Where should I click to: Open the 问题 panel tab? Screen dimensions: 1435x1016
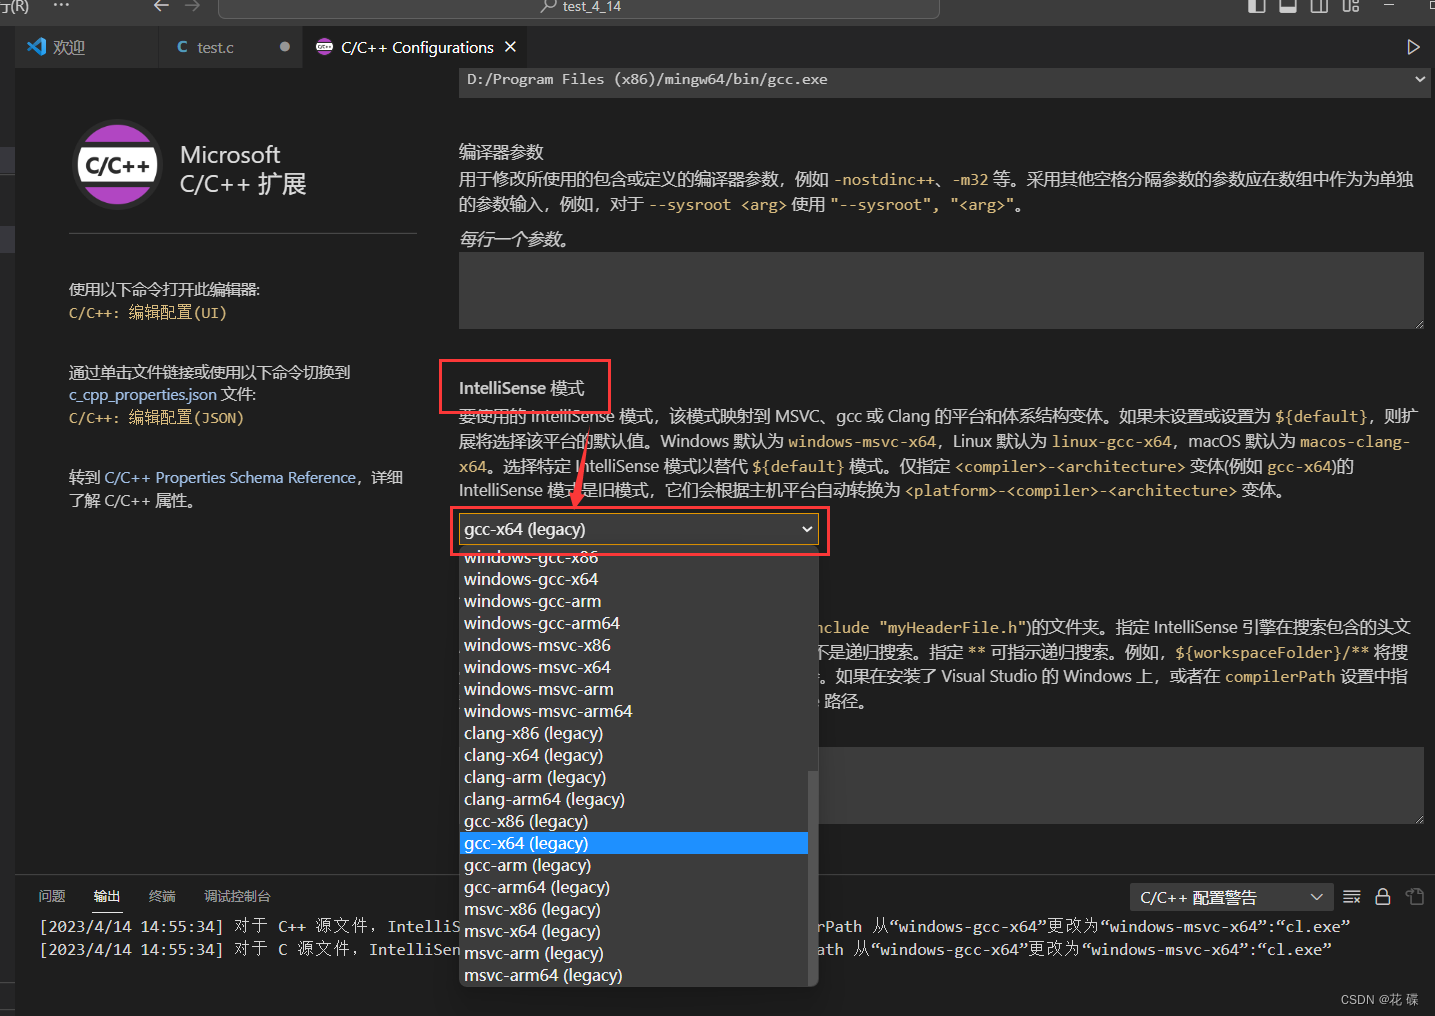tap(52, 896)
